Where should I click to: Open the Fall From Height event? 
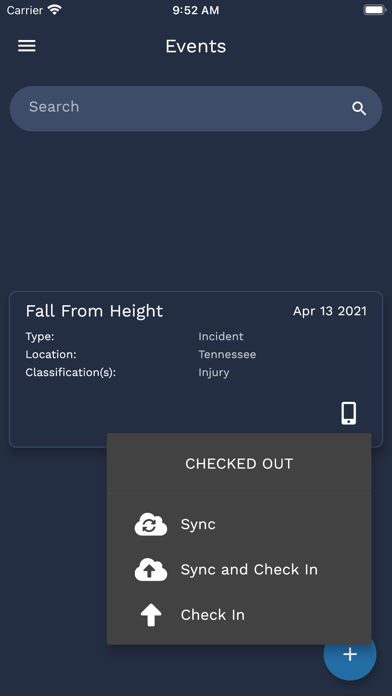[x=196, y=369]
